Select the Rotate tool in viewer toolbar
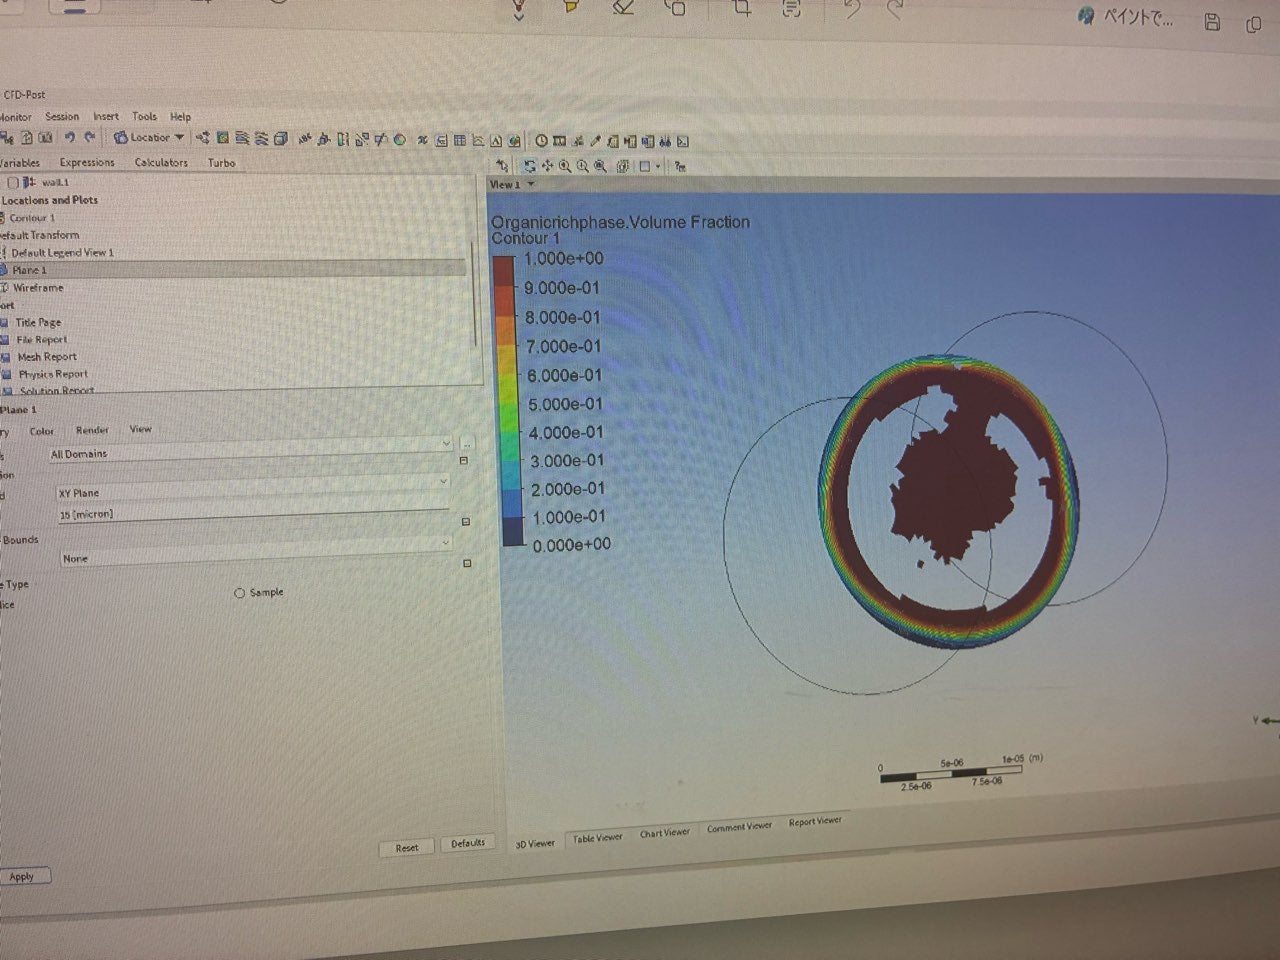The height and width of the screenshot is (960, 1280). [529, 166]
